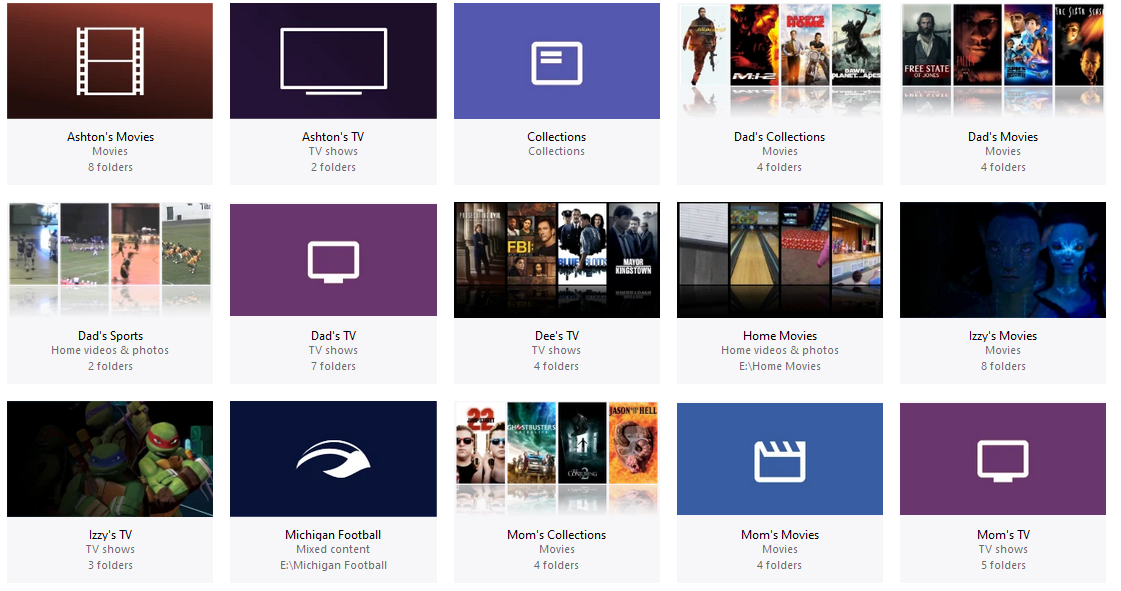Click the Dee's TV title
The height and width of the screenshot is (591, 1121).
pyautogui.click(x=556, y=336)
